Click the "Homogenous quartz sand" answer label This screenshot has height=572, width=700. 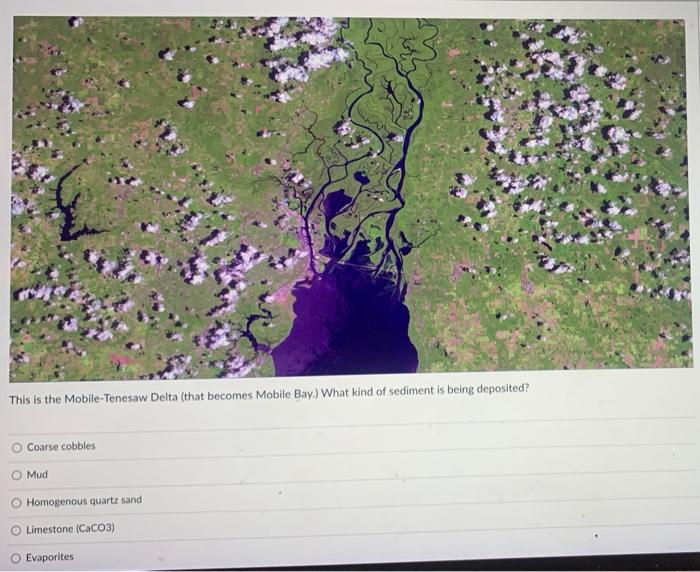coord(84,501)
